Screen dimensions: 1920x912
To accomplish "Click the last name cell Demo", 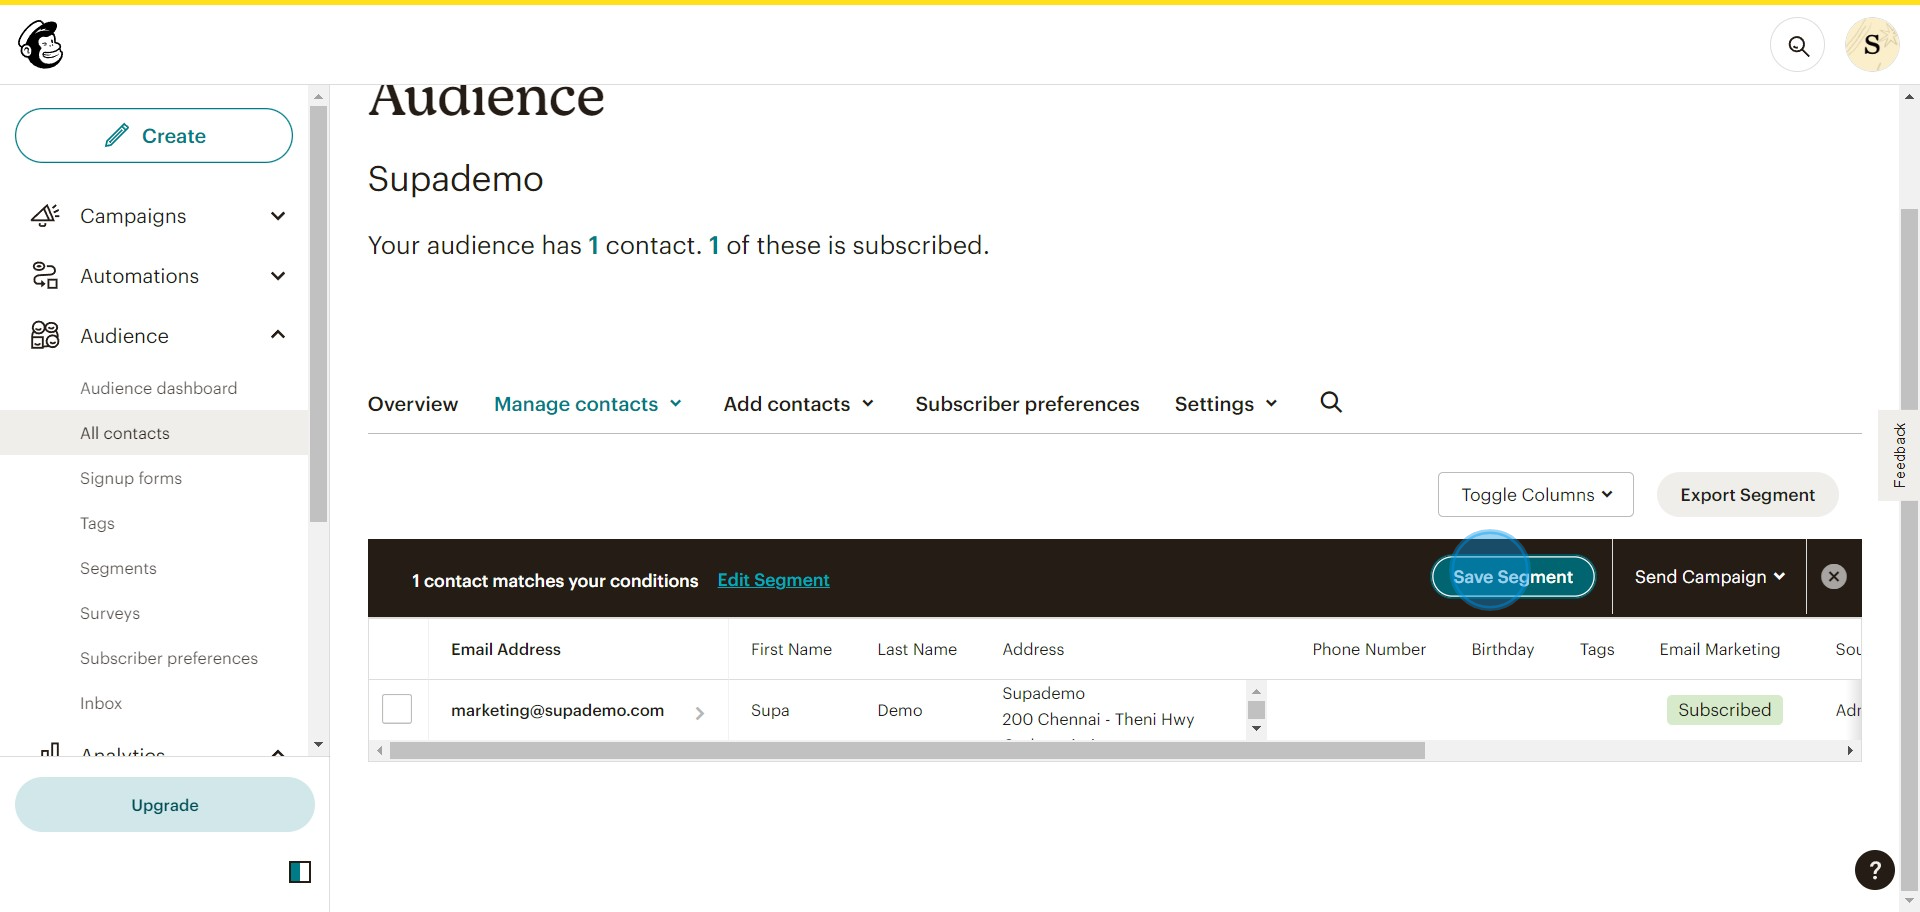I will pyautogui.click(x=900, y=710).
